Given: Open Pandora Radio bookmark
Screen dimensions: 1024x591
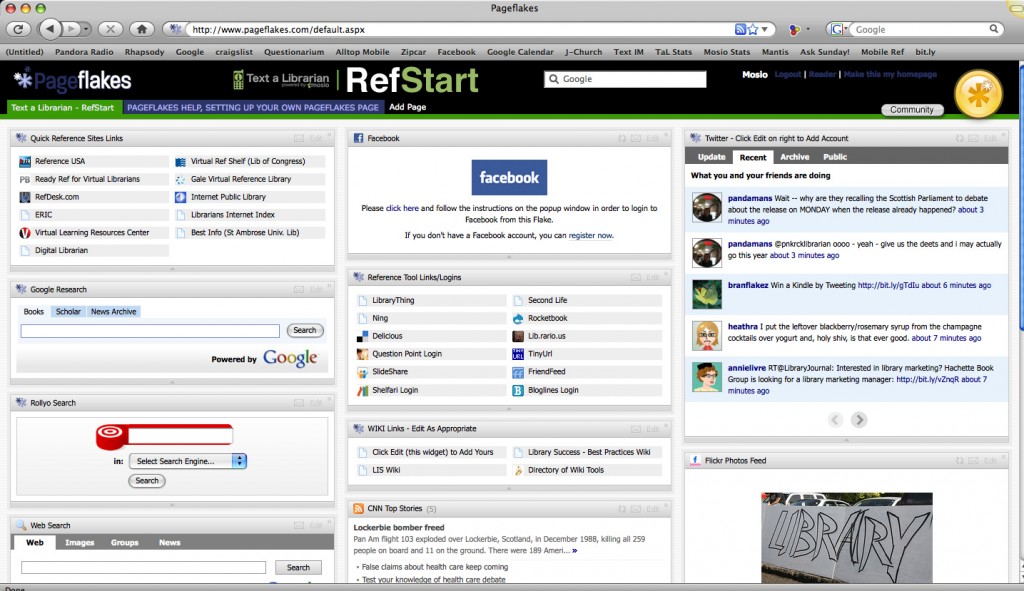Looking at the screenshot, I should pos(84,52).
